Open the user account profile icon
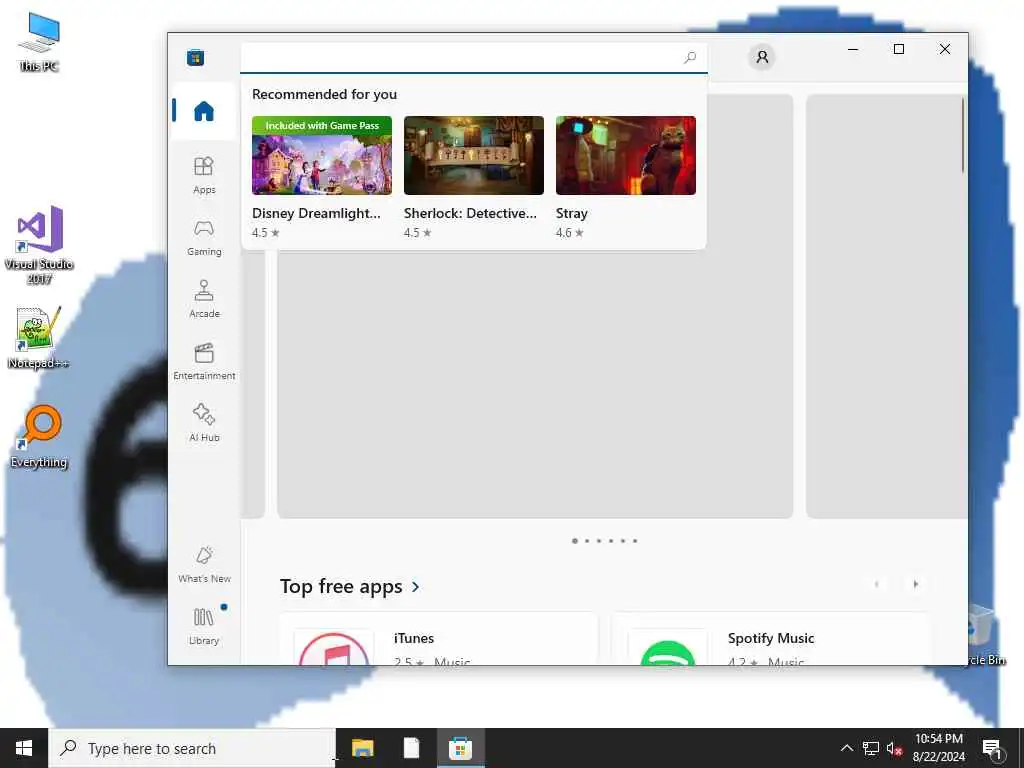 [761, 57]
